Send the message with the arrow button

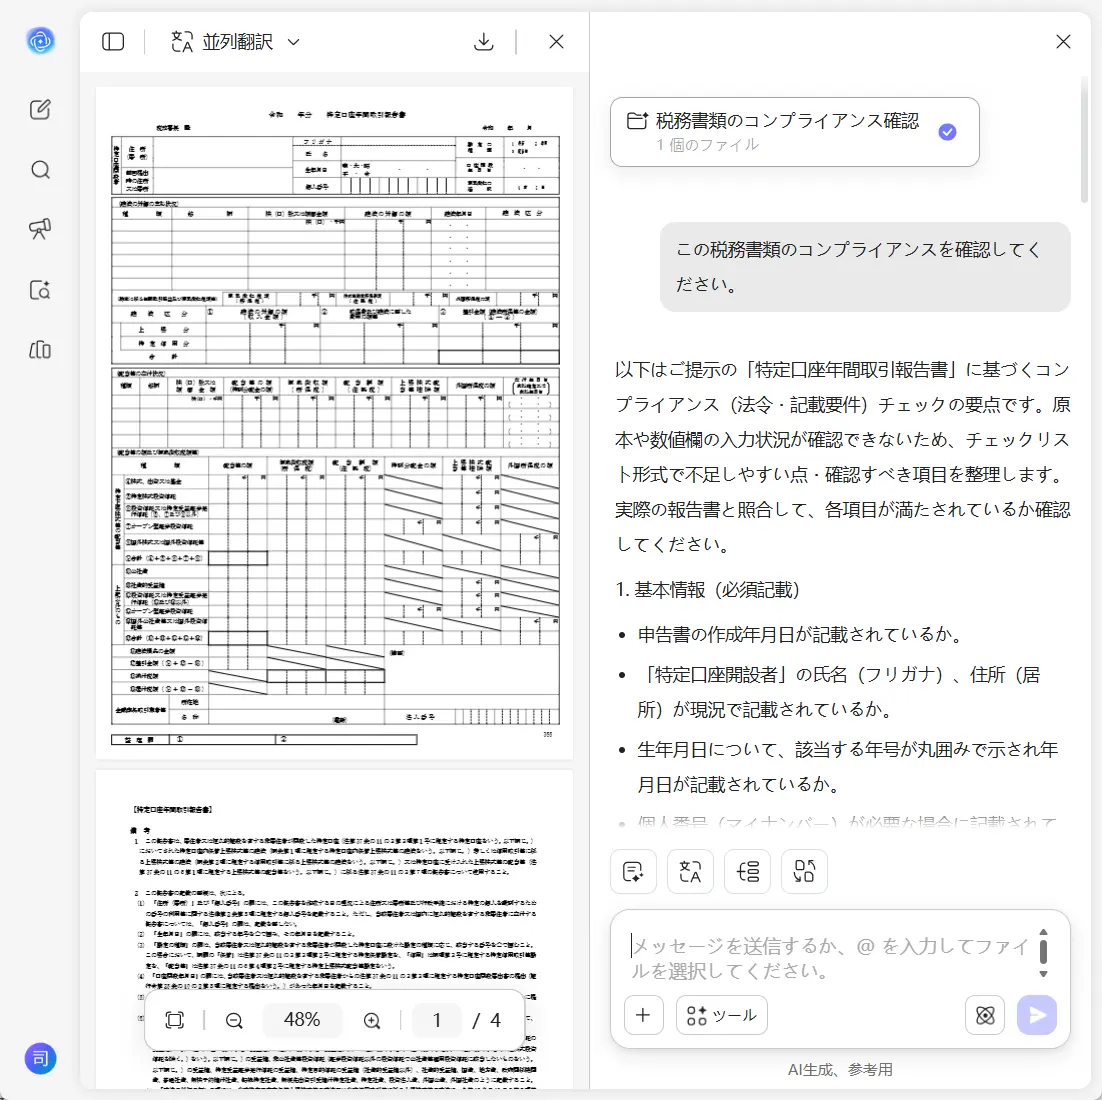(1037, 1015)
